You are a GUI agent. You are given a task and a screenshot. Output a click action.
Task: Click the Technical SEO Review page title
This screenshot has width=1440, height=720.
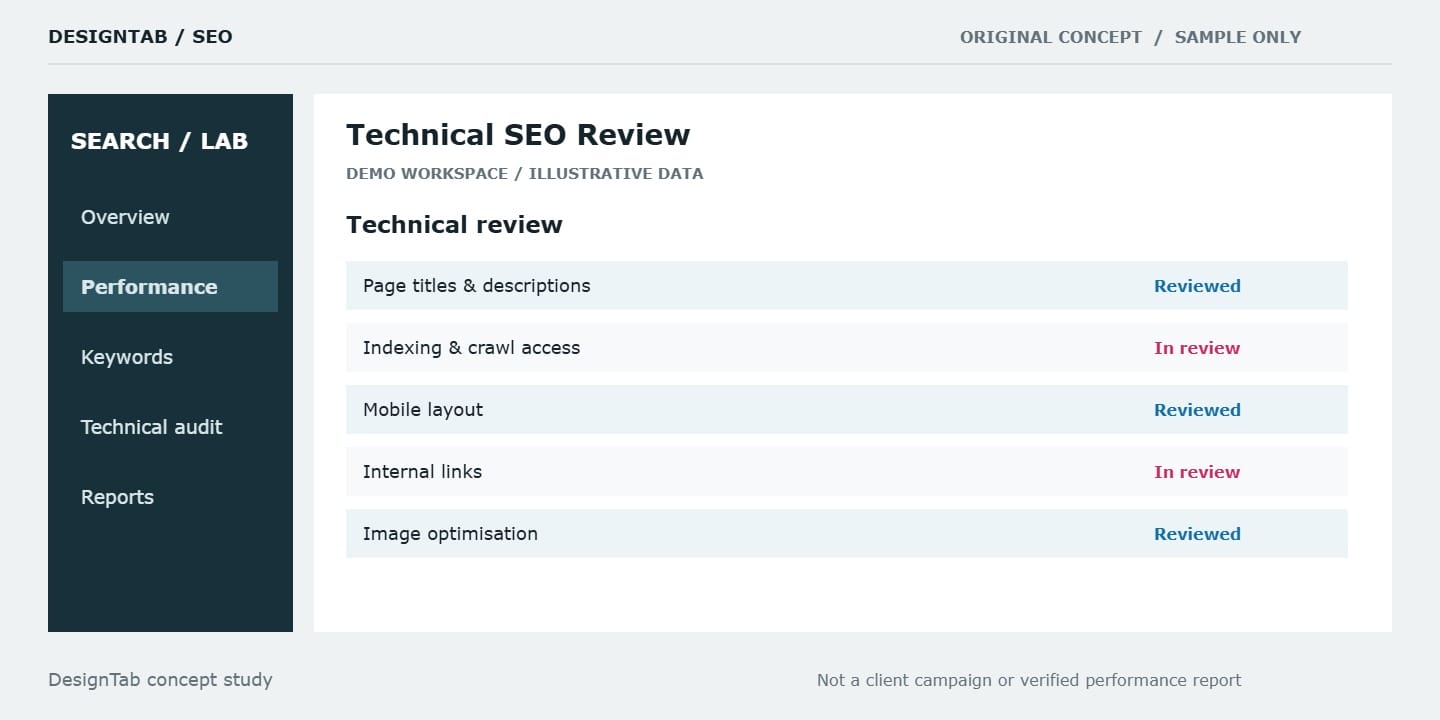click(518, 135)
